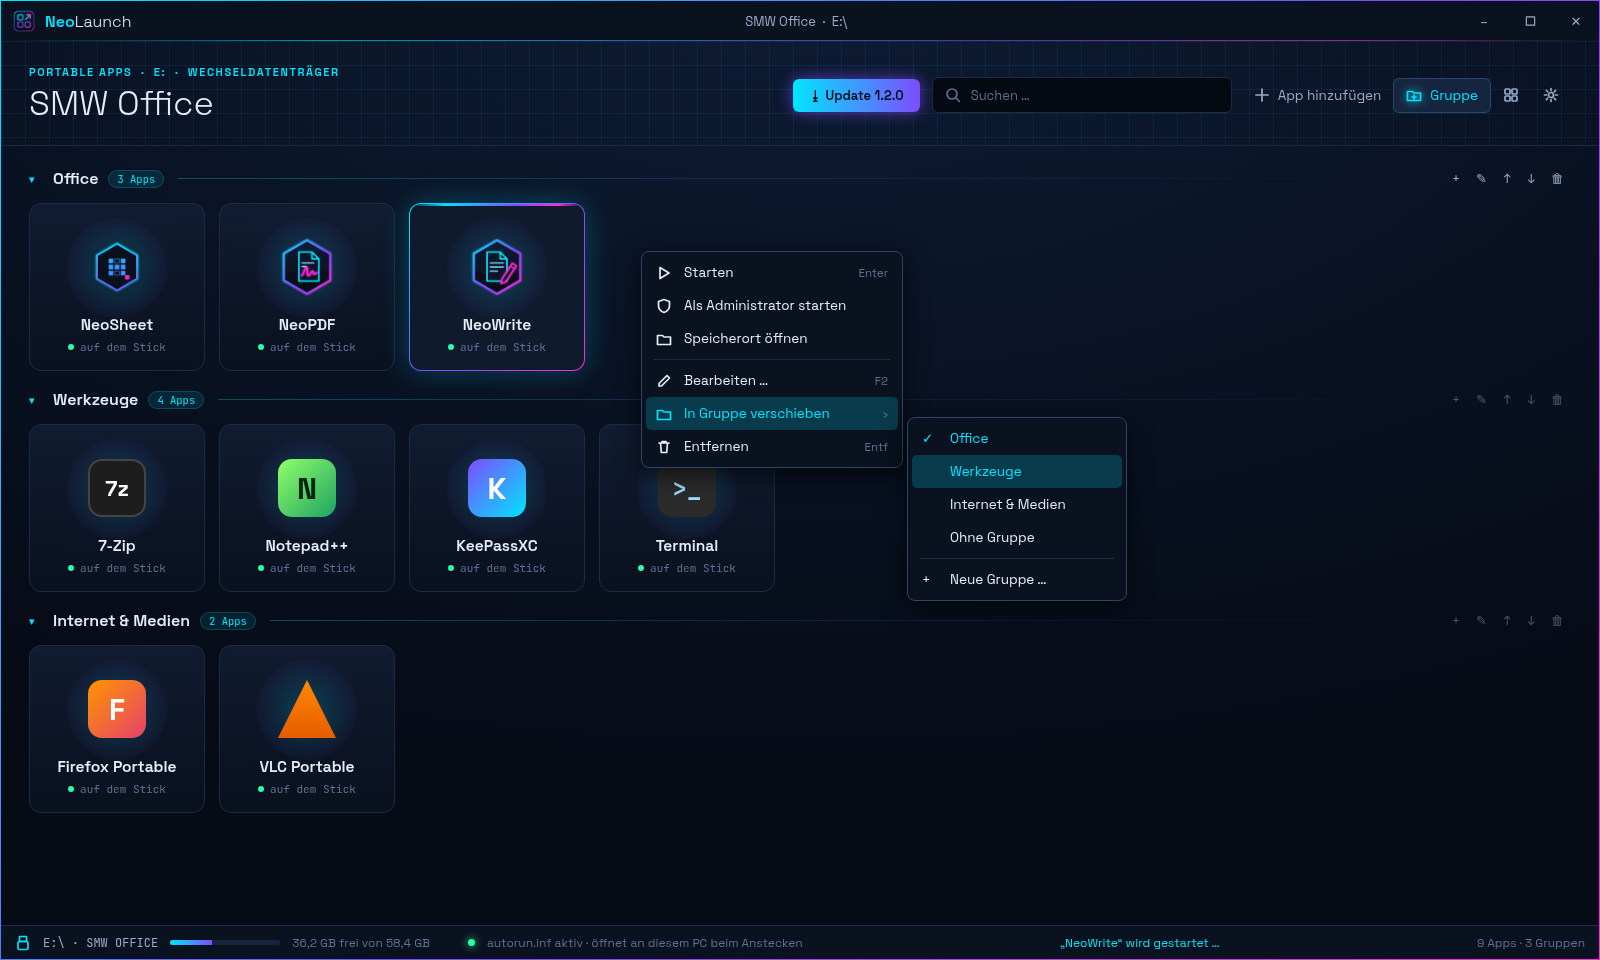Launch the Firefox Portable tile
Viewport: 1600px width, 960px height.
pyautogui.click(x=117, y=729)
